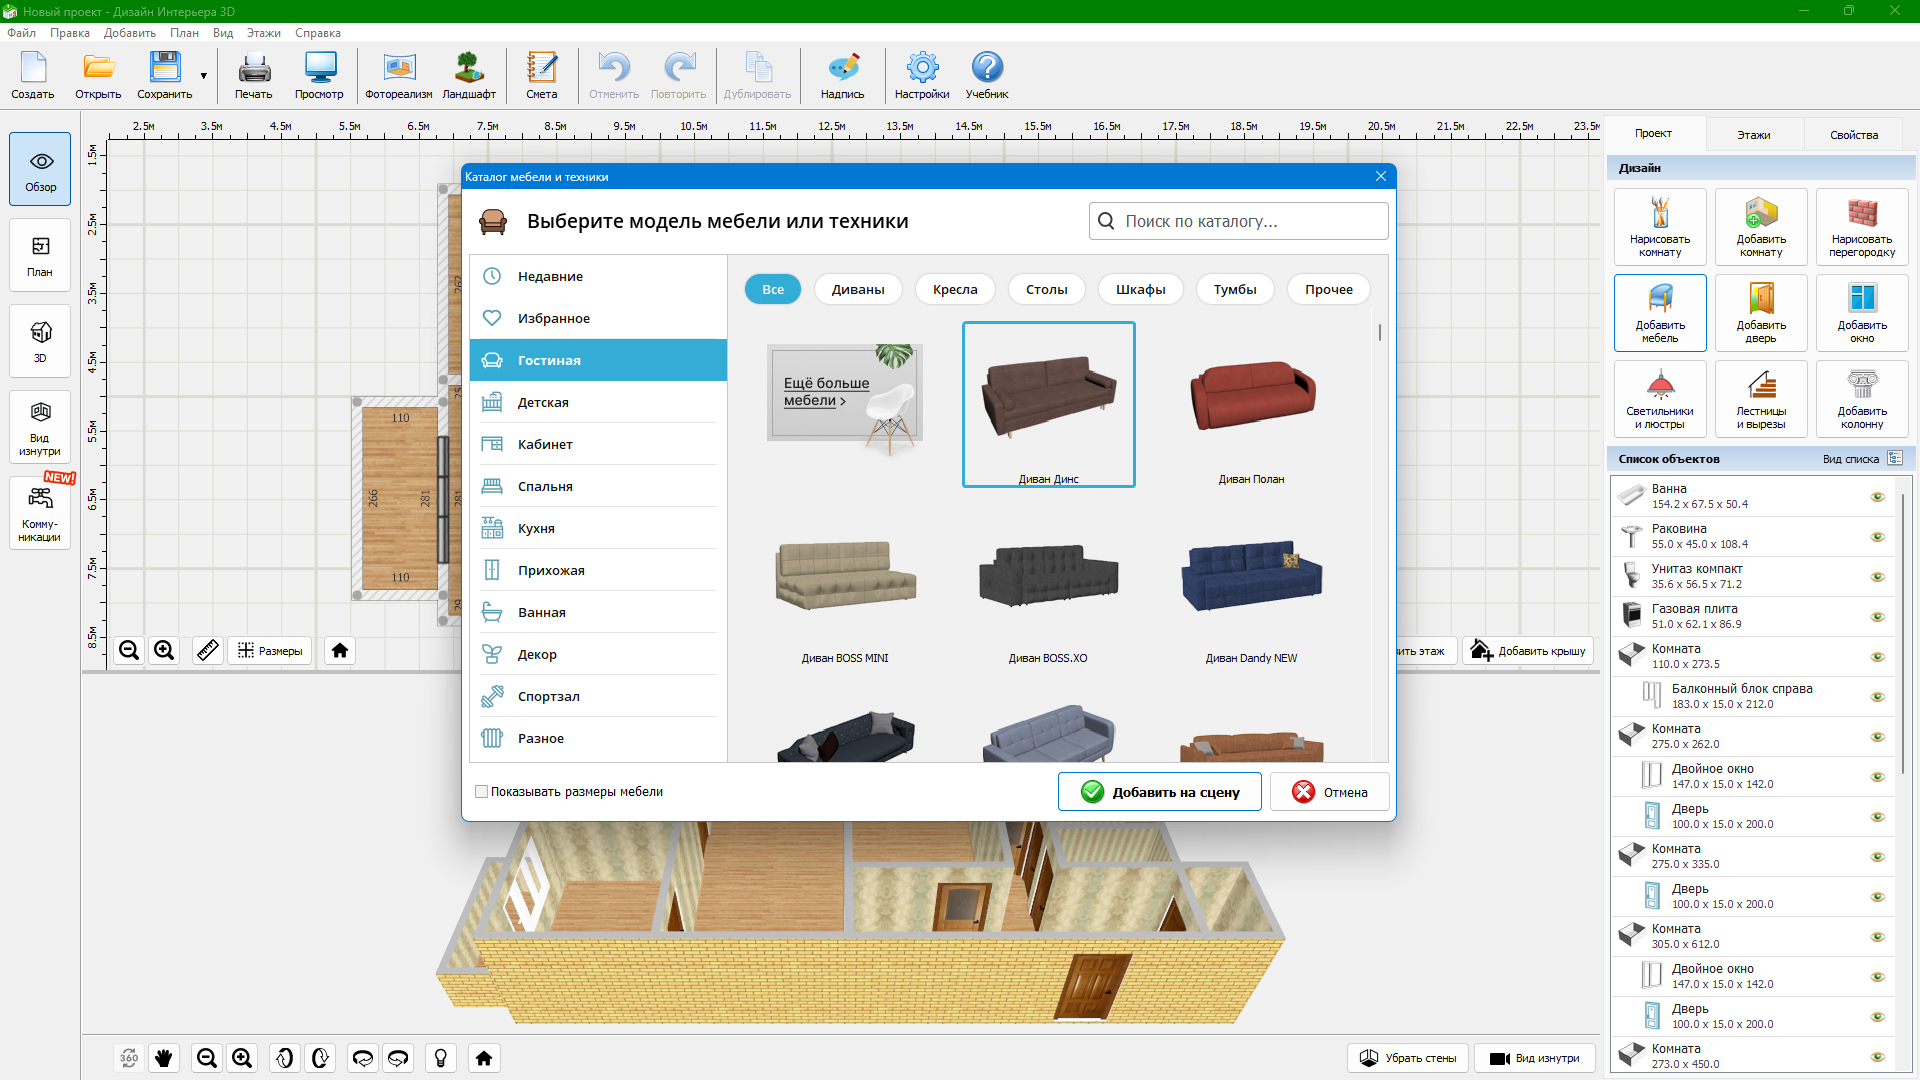Open the Photorealism render tool

[398, 76]
